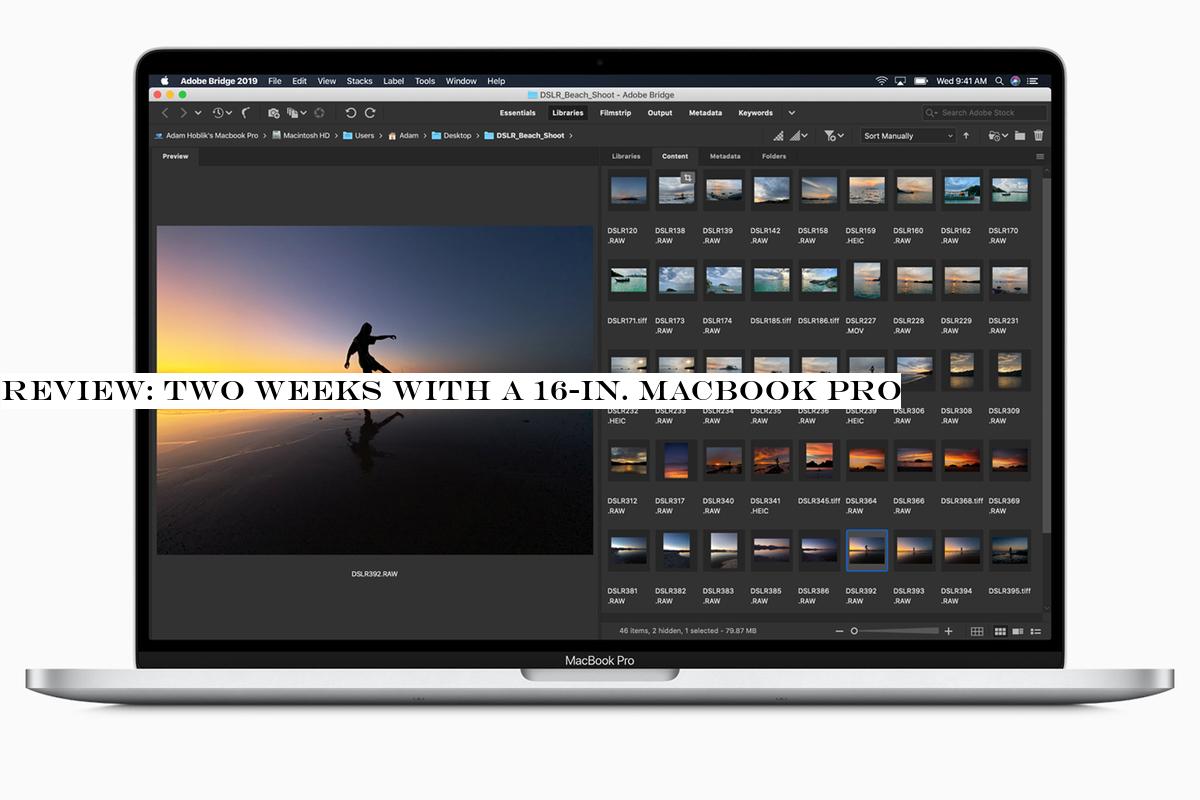Open the Metadata panel tab
1200x800 pixels.
click(725, 157)
